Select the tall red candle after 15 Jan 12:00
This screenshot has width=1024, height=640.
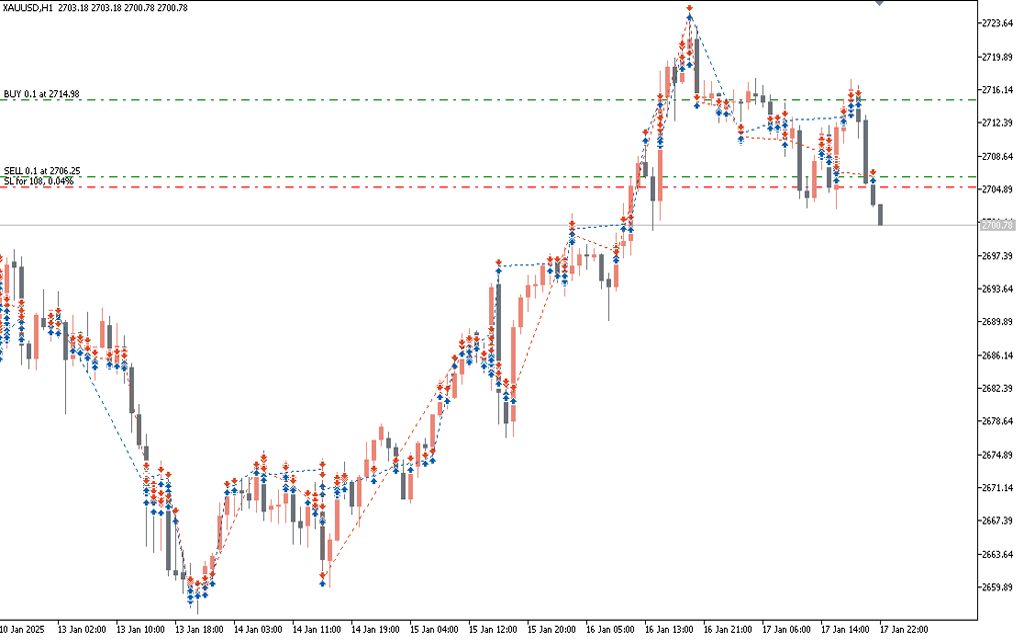[512, 358]
